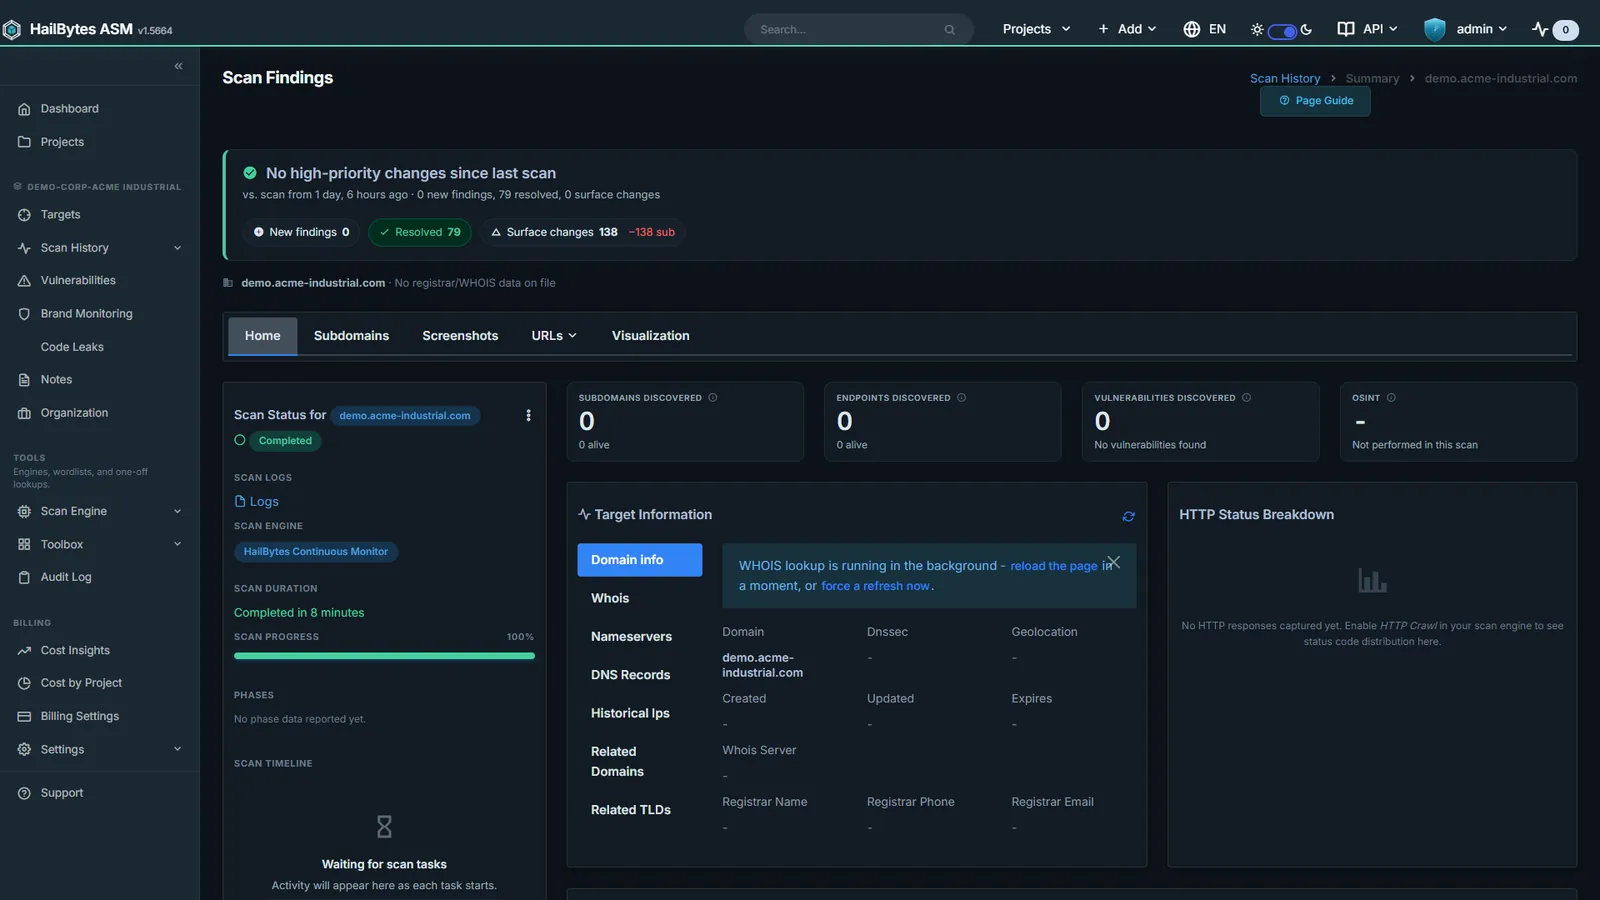Click the HailBytes Continuous Monitor engine badge
1600x900 pixels.
point(316,552)
